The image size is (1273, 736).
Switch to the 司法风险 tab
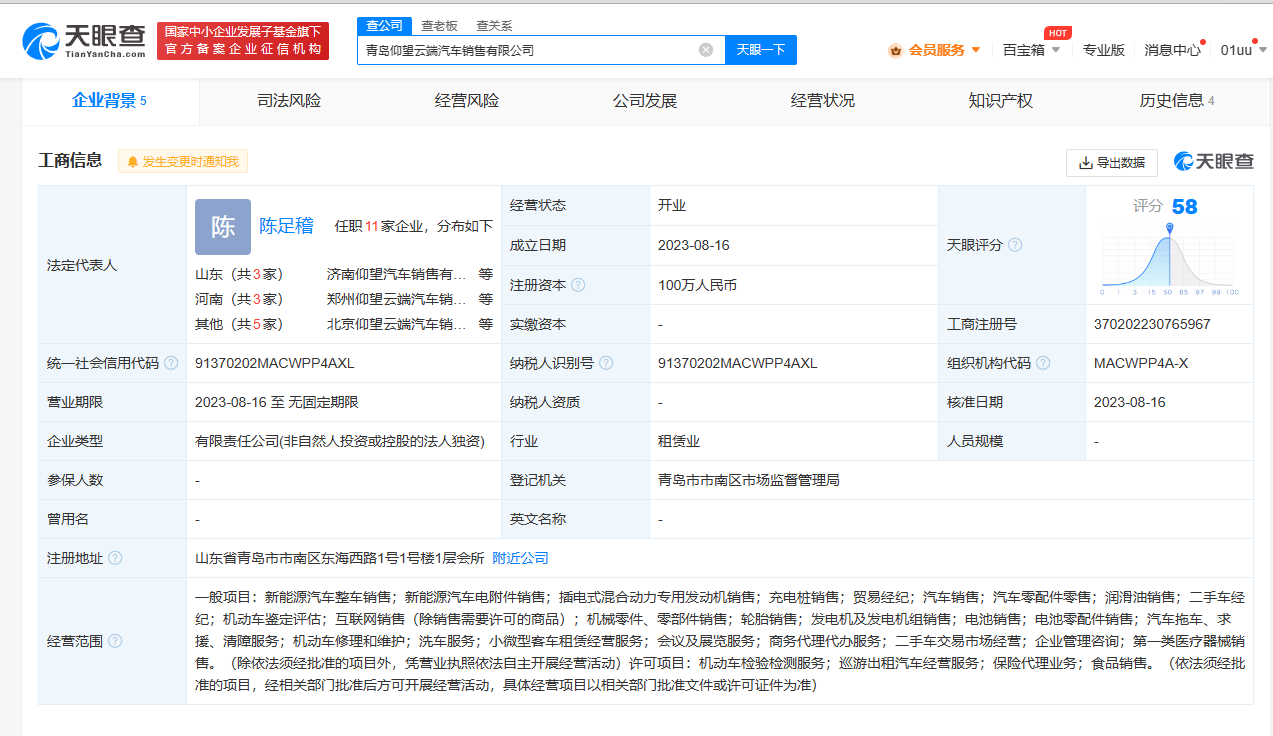click(289, 101)
